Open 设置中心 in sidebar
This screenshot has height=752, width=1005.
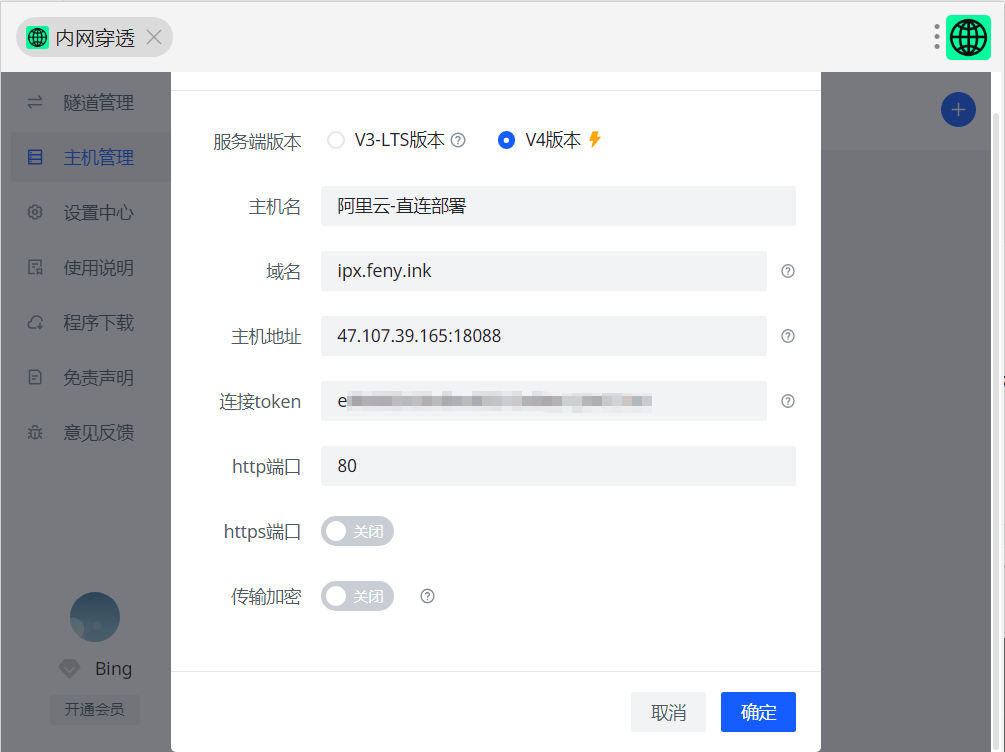tap(91, 212)
